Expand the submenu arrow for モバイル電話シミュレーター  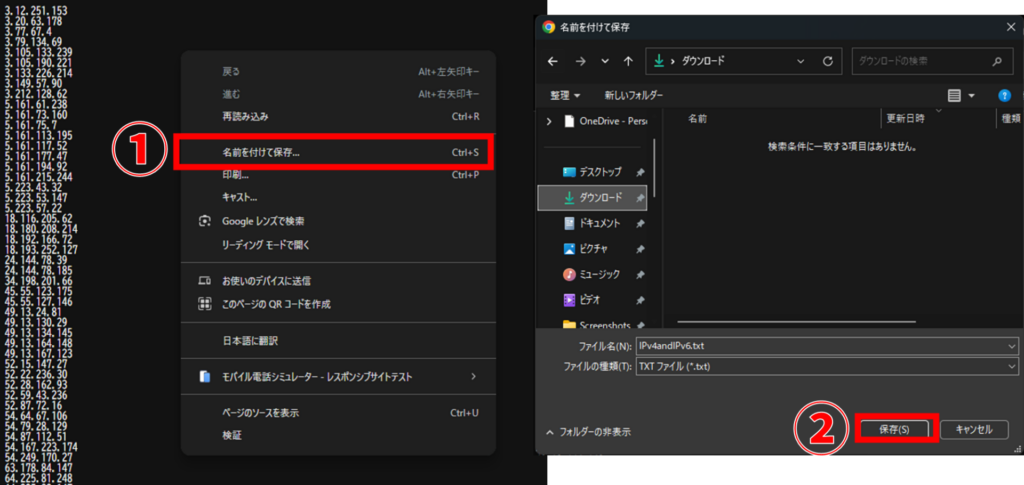473,377
